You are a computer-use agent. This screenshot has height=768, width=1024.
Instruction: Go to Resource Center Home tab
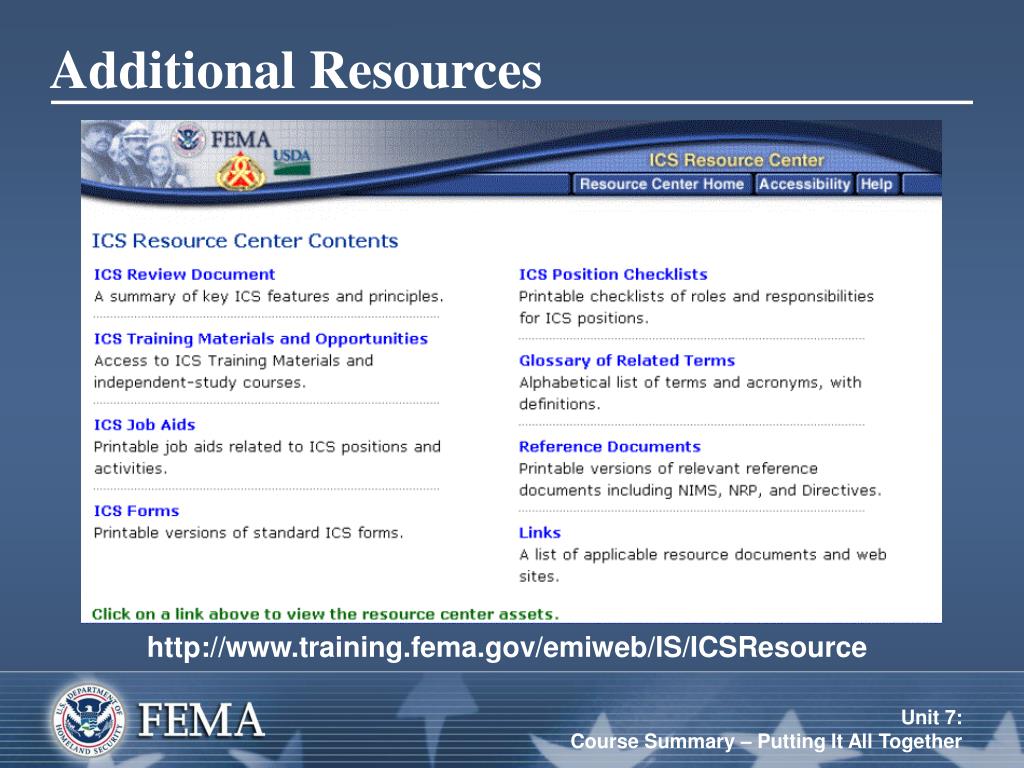[x=662, y=184]
